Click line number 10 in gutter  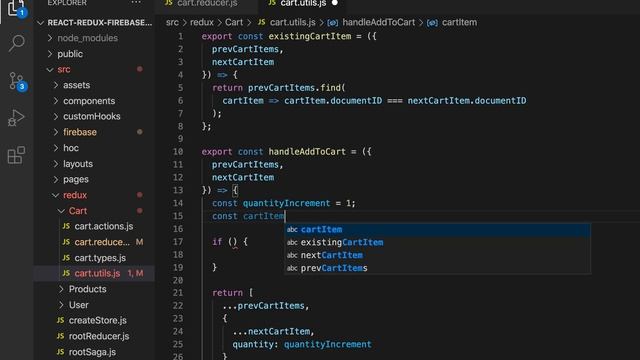(x=178, y=151)
